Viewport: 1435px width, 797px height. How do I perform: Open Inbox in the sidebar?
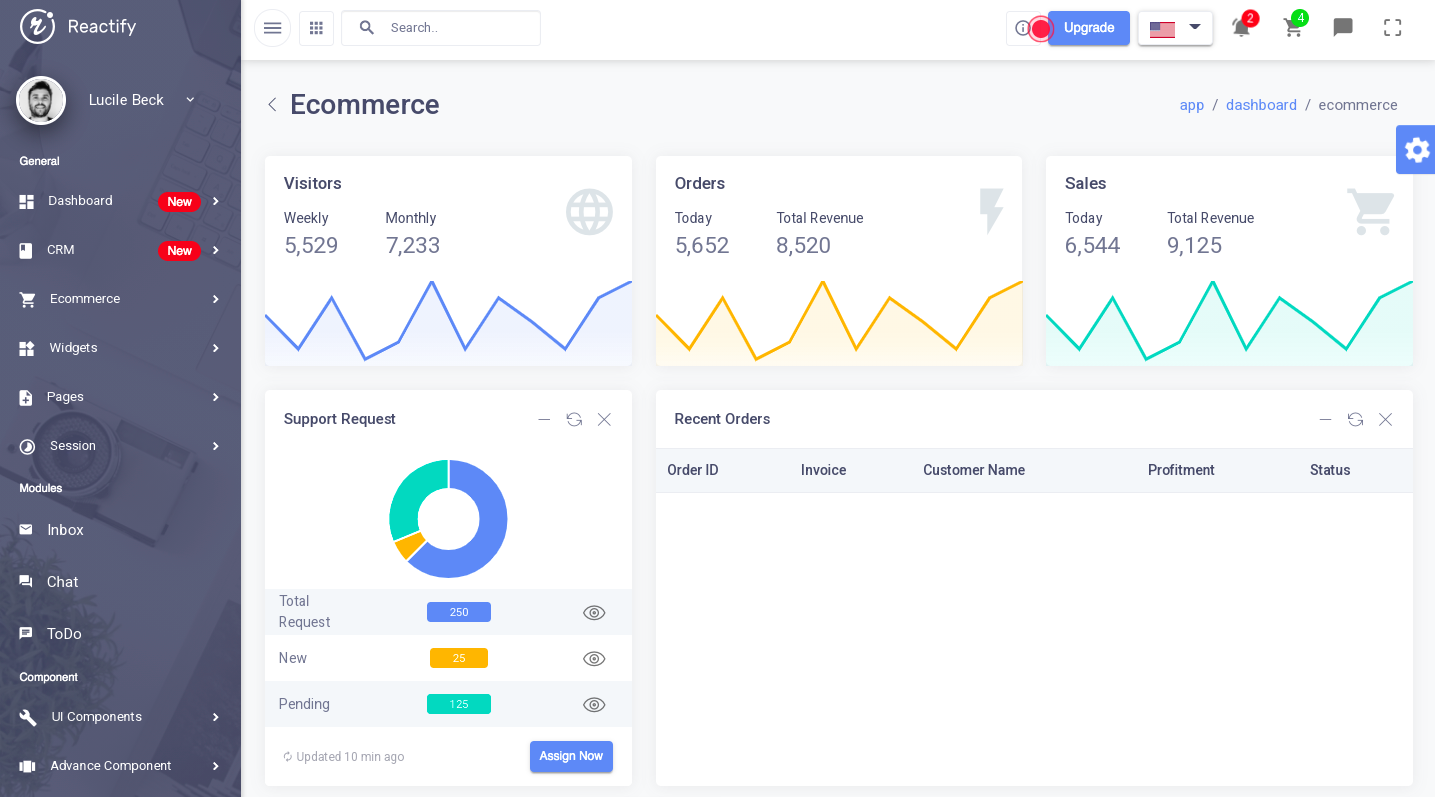click(x=120, y=530)
